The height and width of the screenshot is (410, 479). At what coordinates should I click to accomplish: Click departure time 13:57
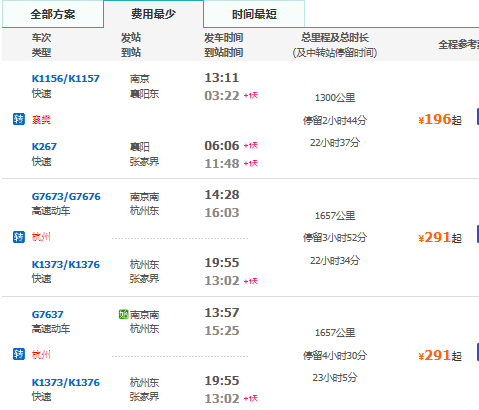tap(222, 313)
